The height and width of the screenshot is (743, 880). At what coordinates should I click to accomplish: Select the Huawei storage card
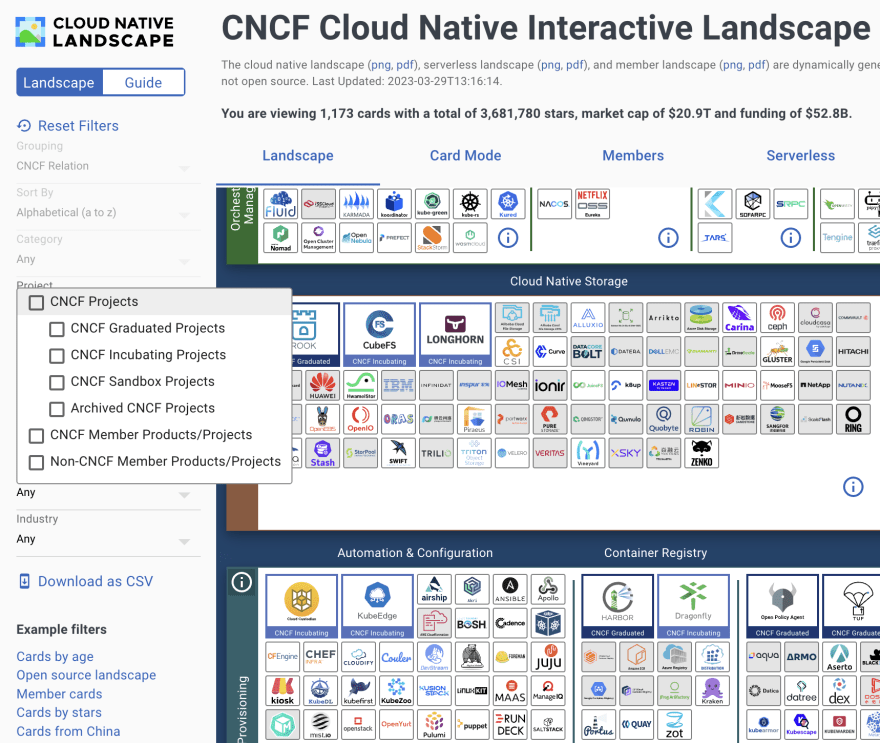click(323, 385)
